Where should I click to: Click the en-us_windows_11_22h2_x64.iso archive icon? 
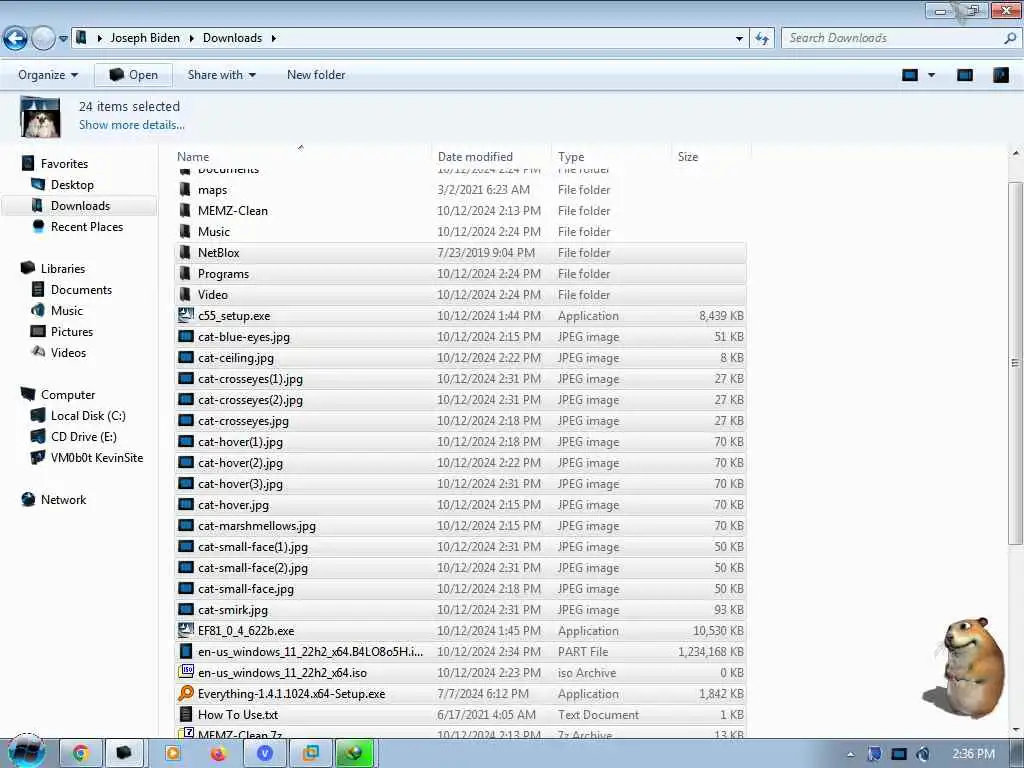click(185, 672)
